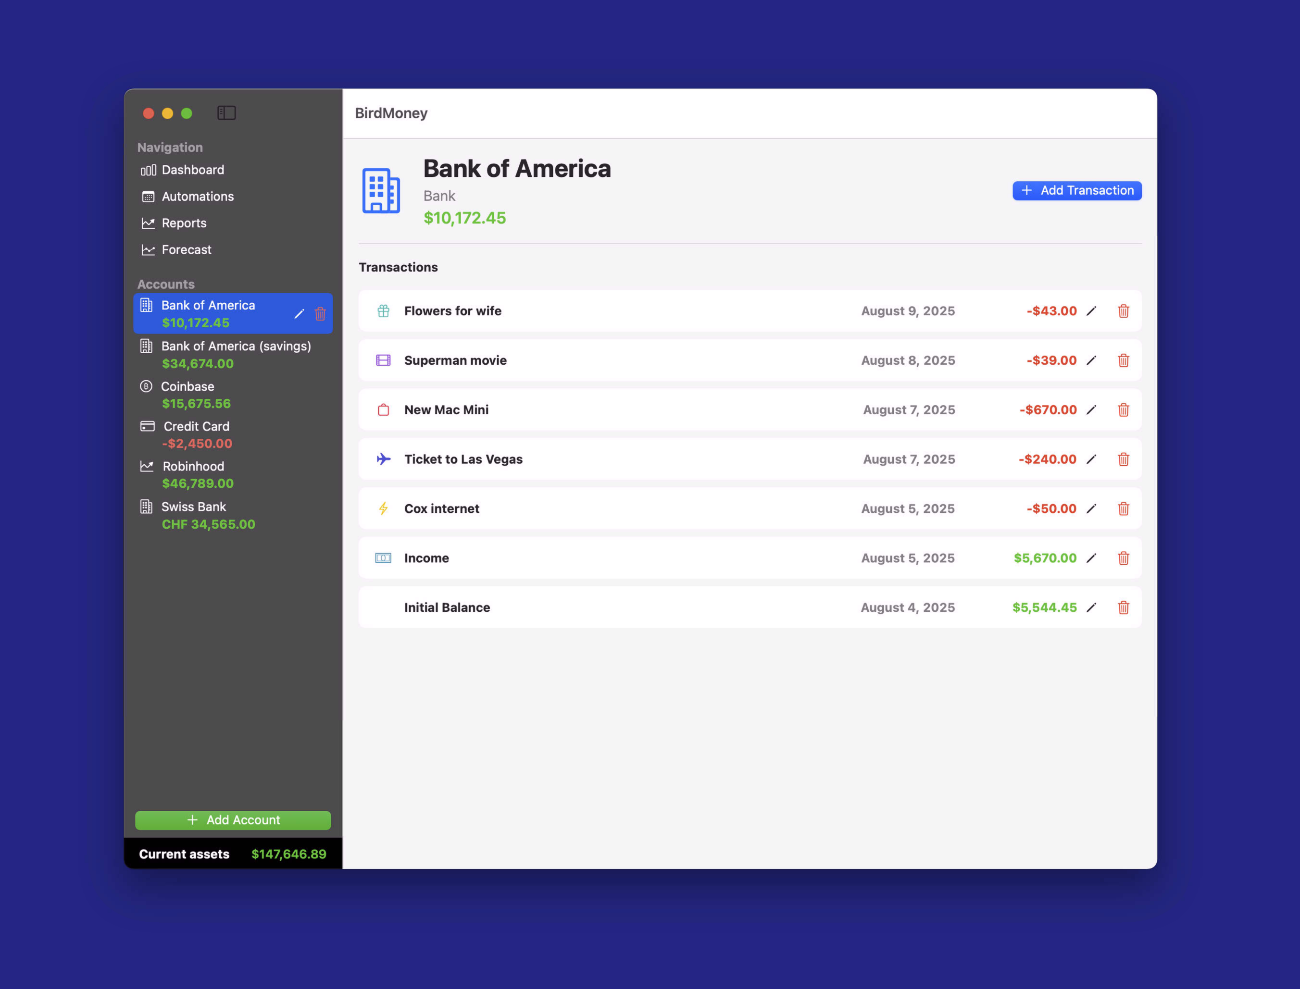Click the 'New Mac Mini' transaction name
Image resolution: width=1300 pixels, height=989 pixels.
pos(446,410)
